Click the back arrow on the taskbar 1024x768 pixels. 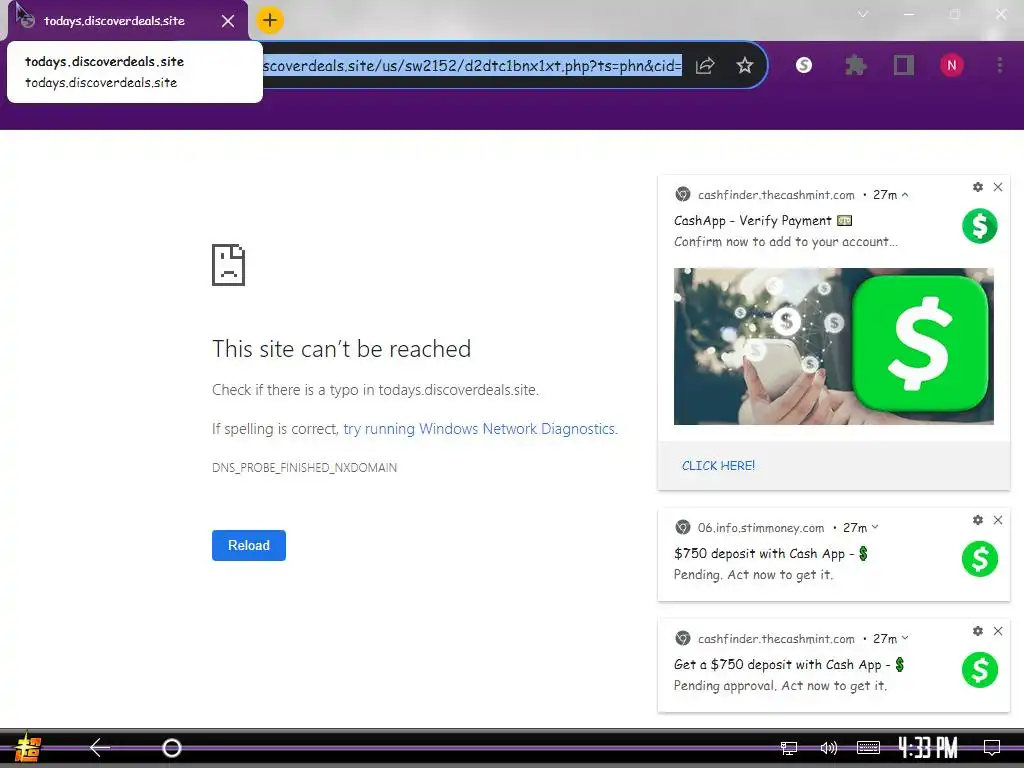point(100,748)
